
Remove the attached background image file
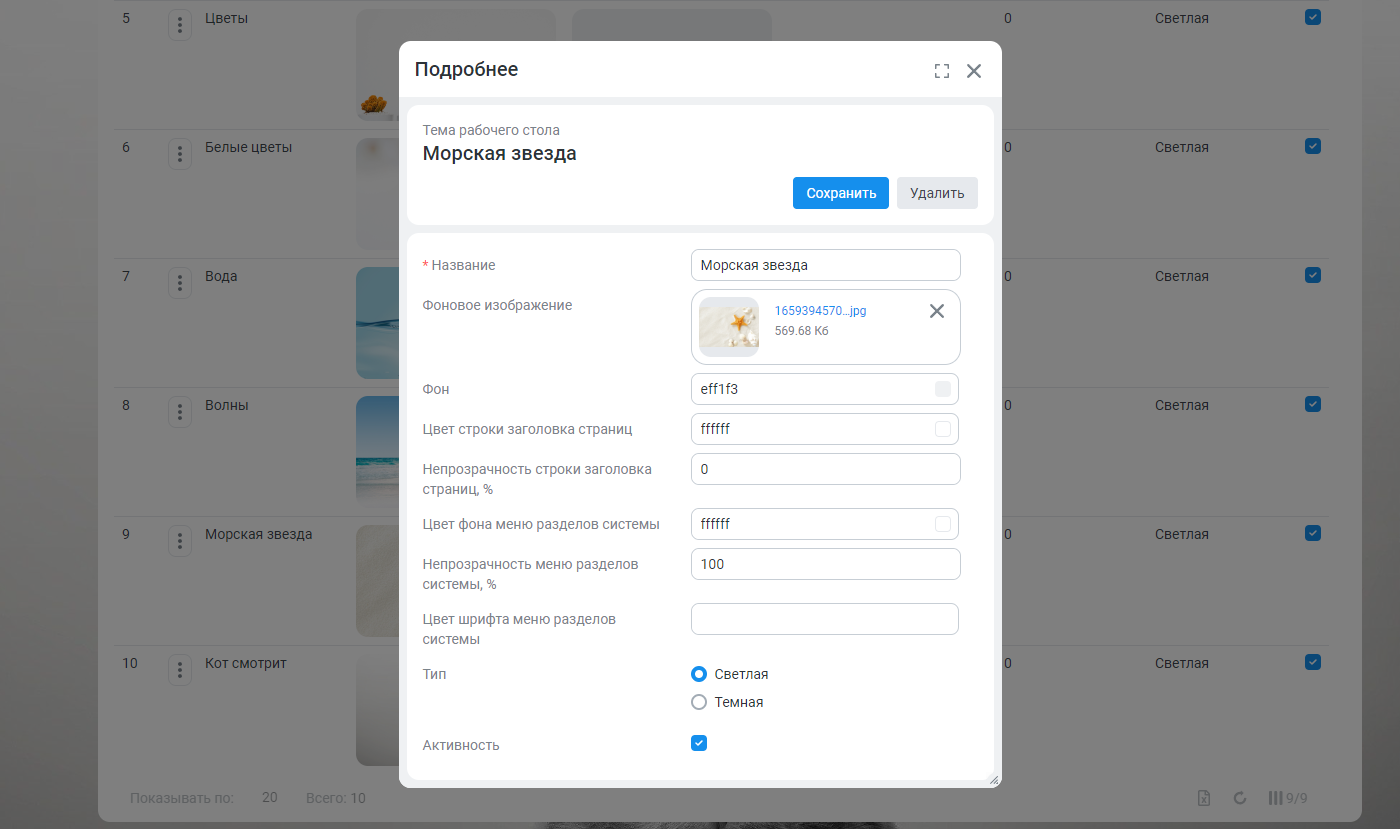pyautogui.click(x=937, y=311)
